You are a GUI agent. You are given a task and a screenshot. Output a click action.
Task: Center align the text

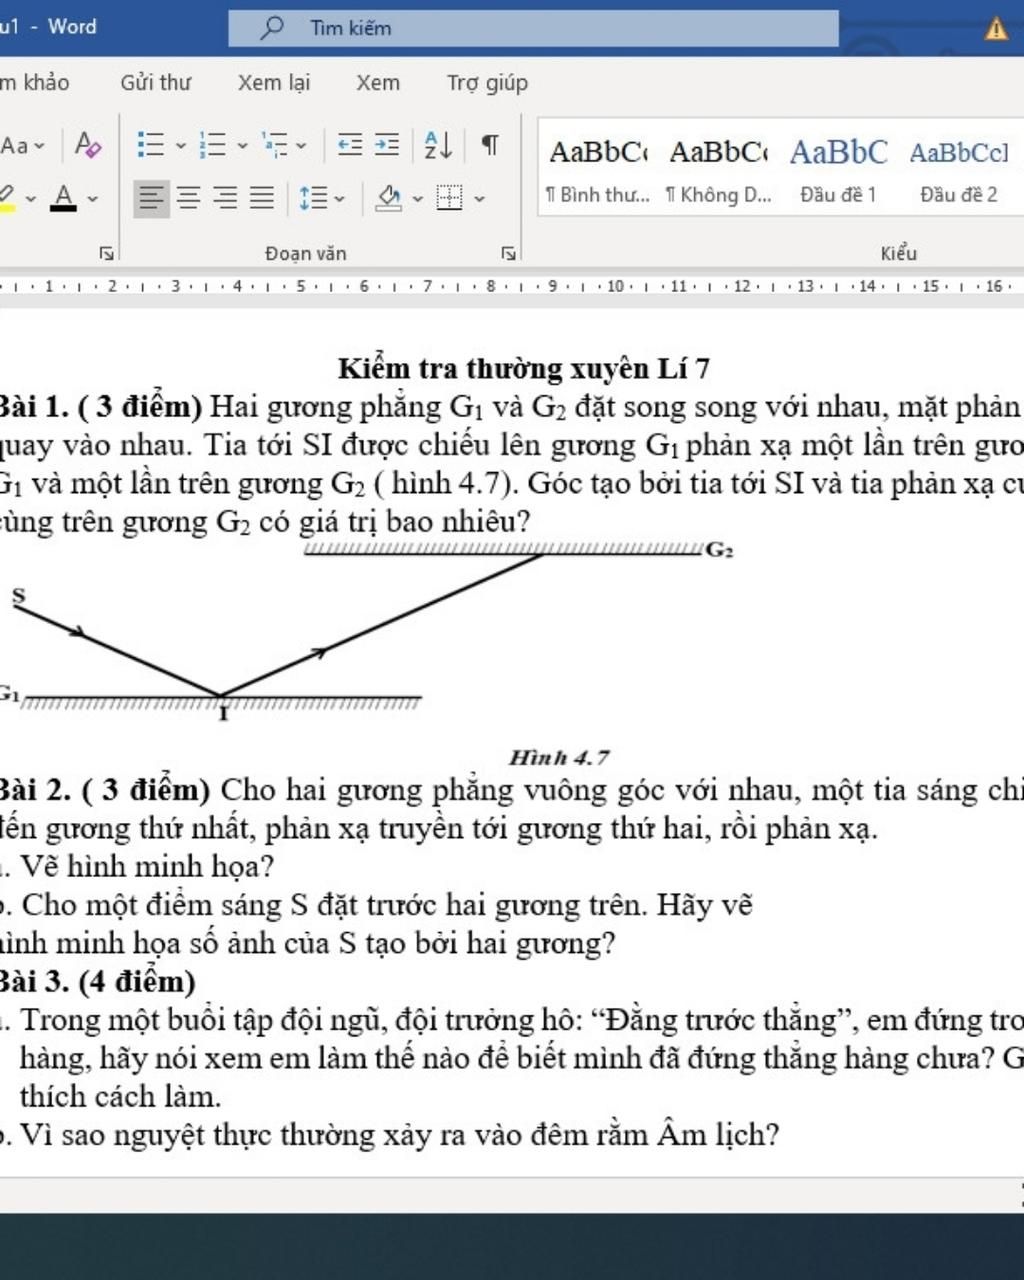tap(188, 198)
